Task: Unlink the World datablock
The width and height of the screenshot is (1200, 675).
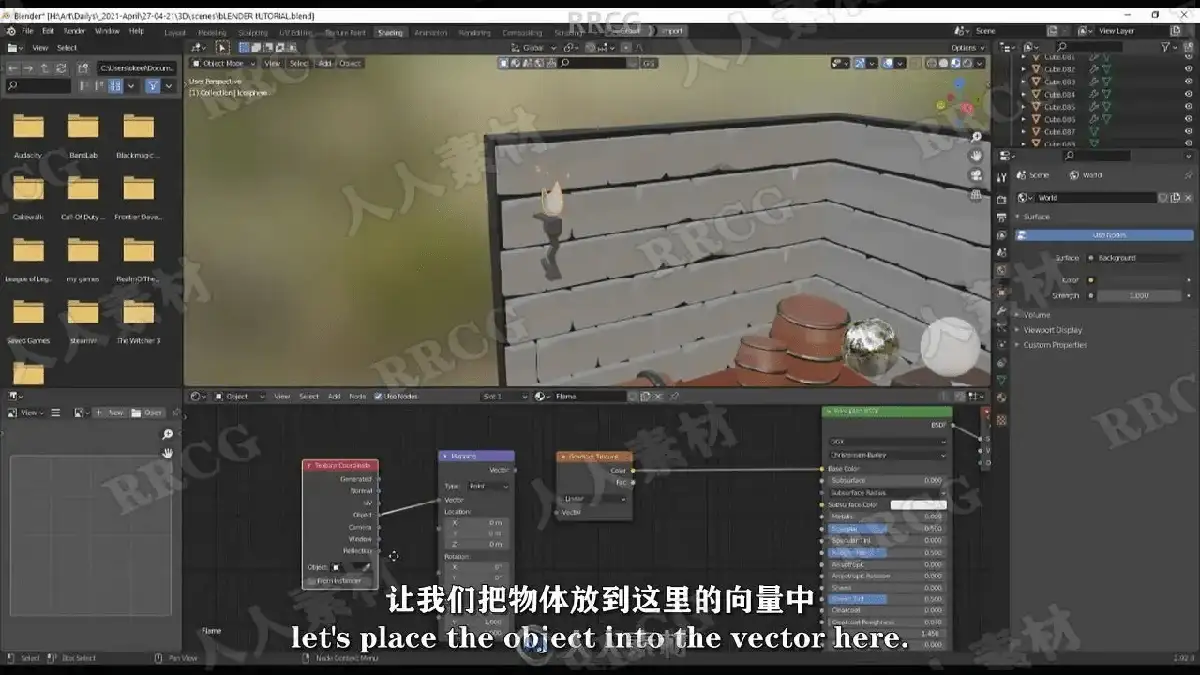Action: coord(1187,198)
